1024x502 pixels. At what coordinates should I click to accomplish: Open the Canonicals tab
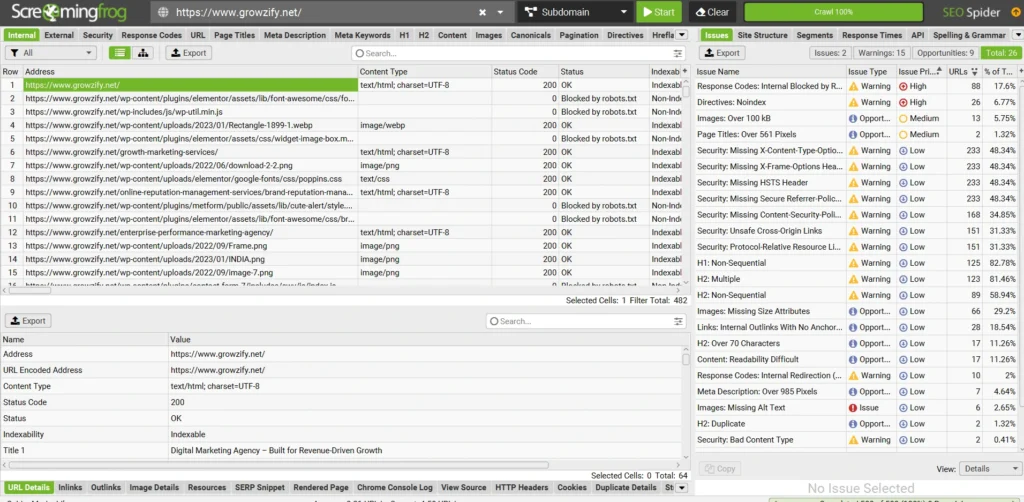pos(530,35)
